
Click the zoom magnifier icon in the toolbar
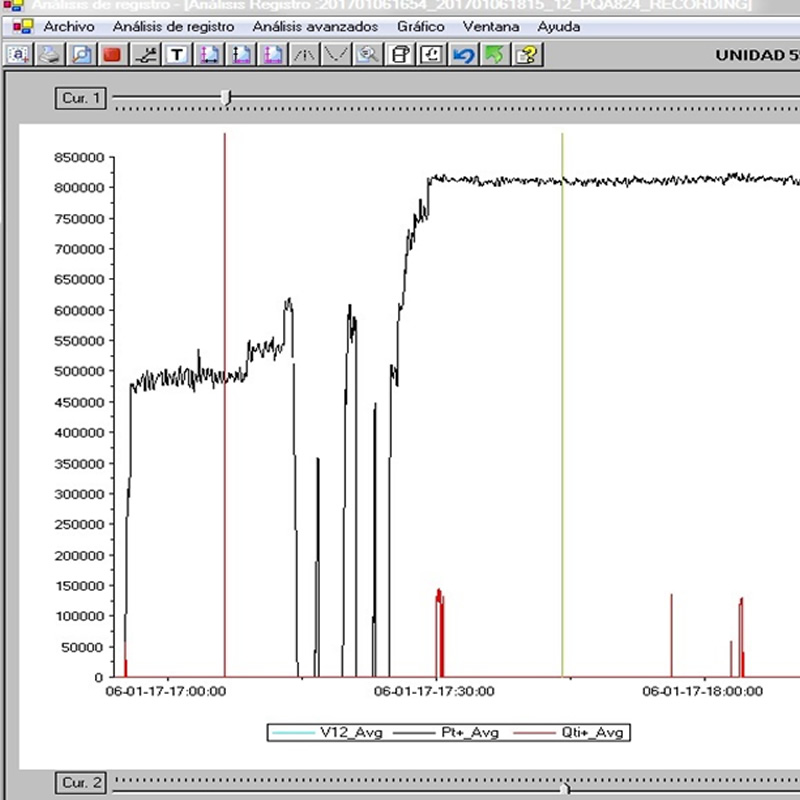tap(367, 55)
